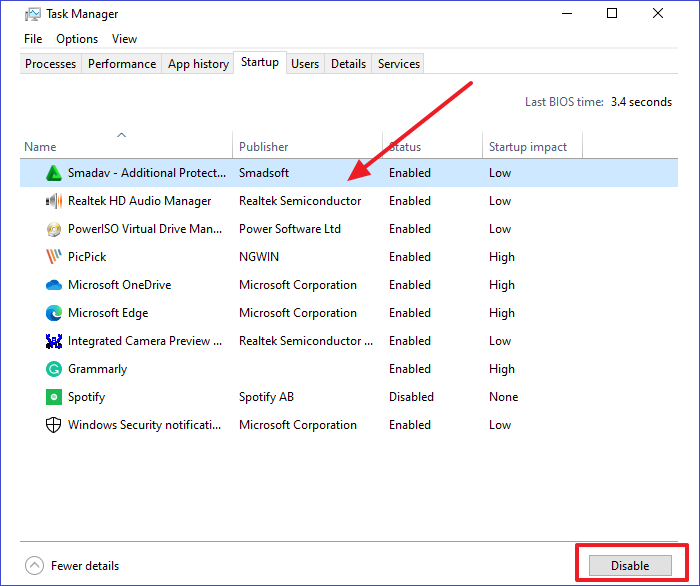
Task: Click the Windows Security shield icon
Action: (54, 425)
